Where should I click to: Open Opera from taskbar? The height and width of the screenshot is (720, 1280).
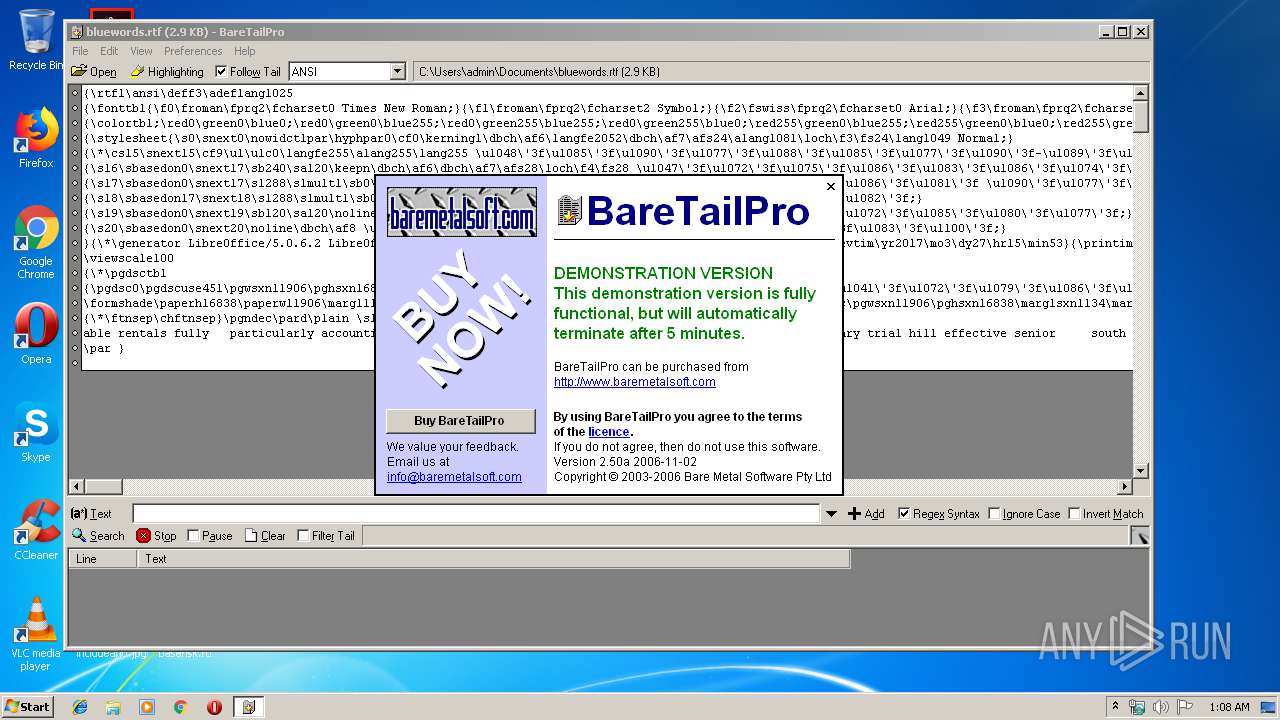pos(214,707)
